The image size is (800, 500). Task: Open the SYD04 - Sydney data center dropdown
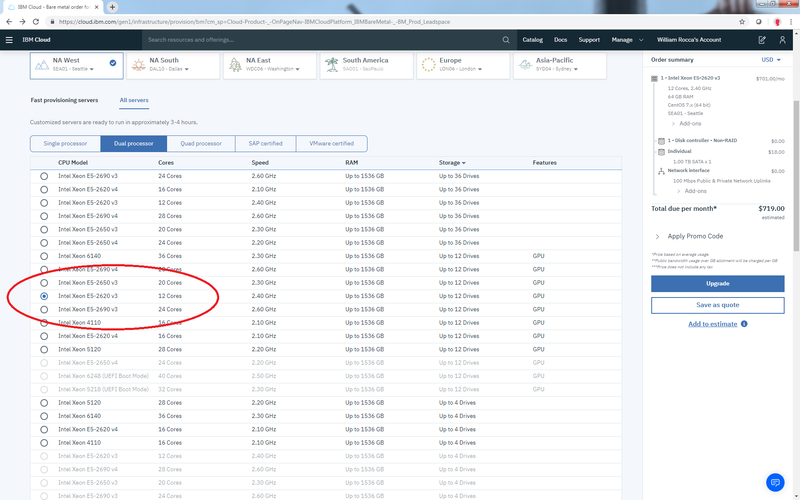click(x=557, y=69)
